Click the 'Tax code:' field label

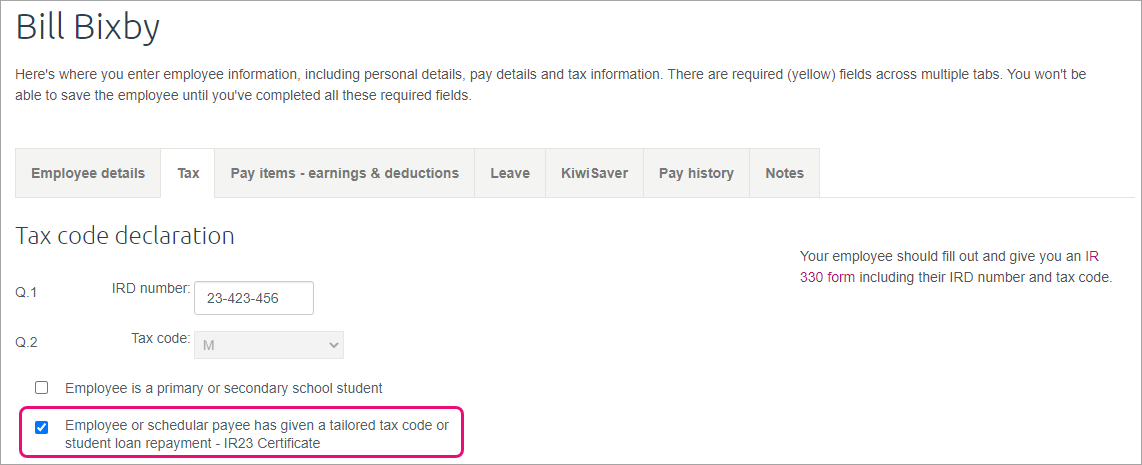(161, 338)
